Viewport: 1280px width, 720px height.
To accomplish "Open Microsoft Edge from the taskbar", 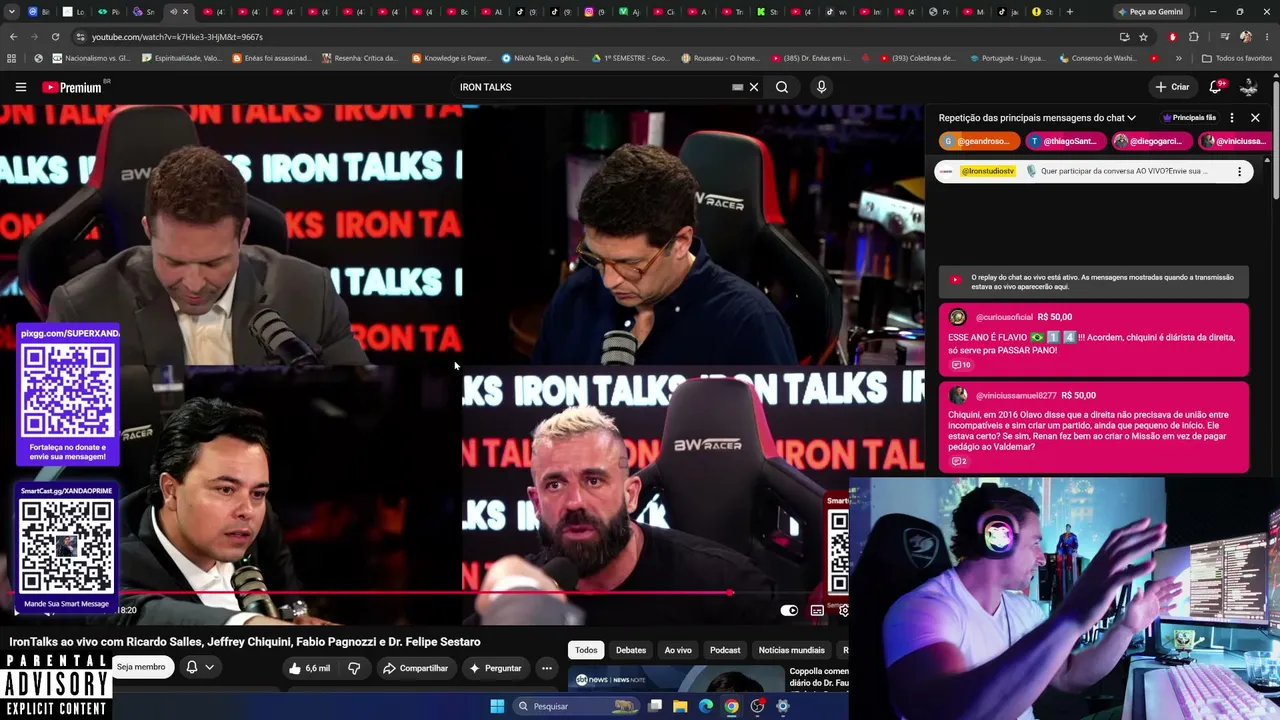I will pyautogui.click(x=706, y=706).
